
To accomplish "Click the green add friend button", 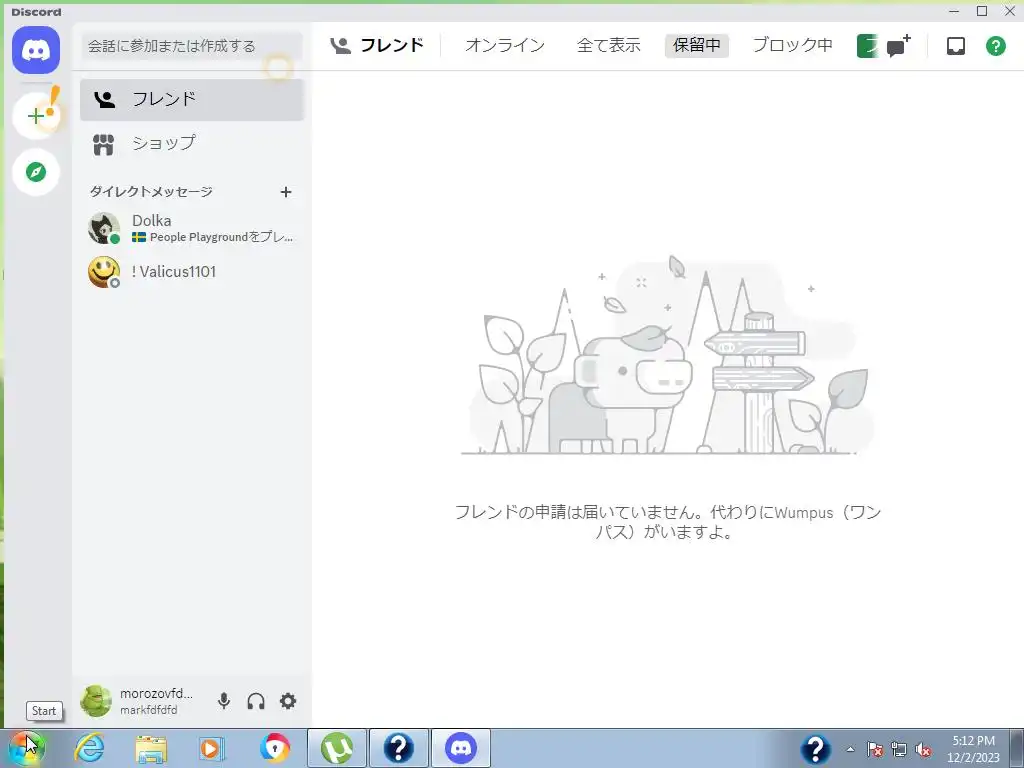I will [x=867, y=46].
